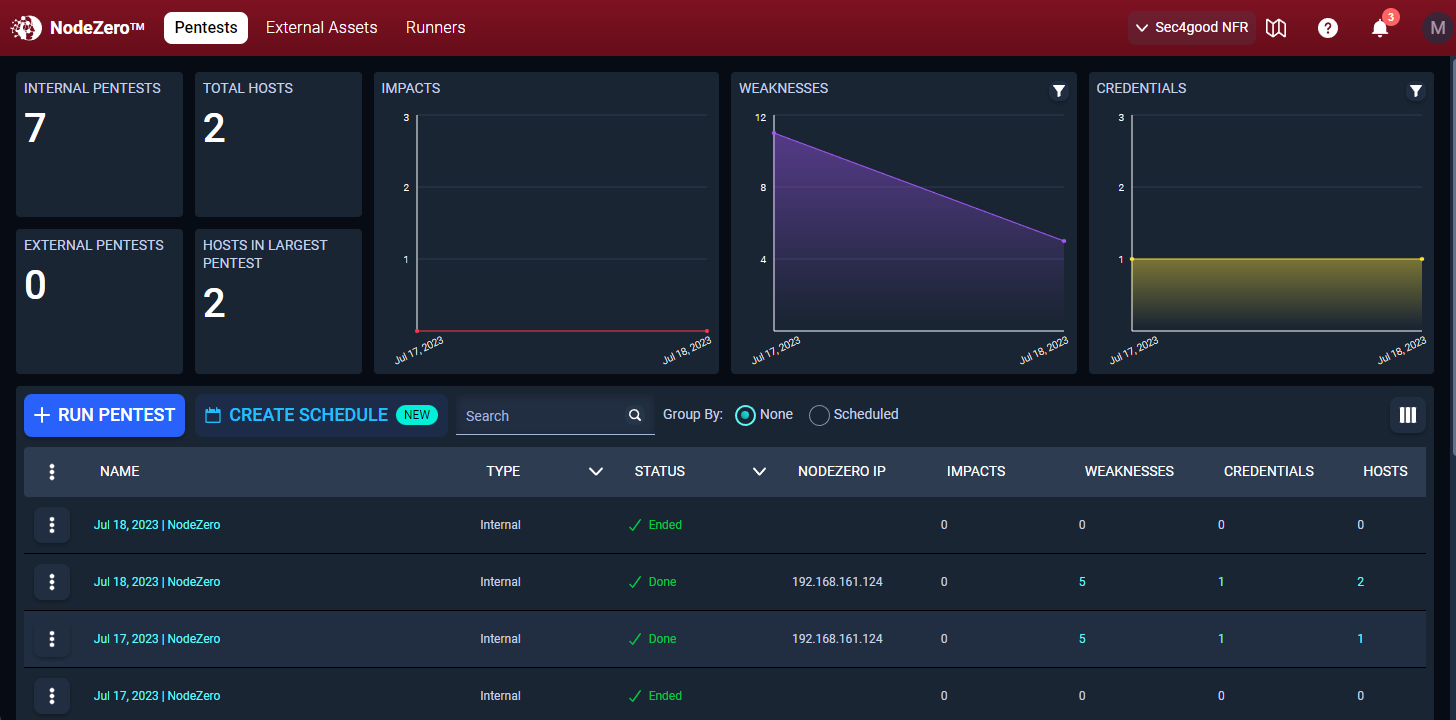This screenshot has width=1456, height=720.
Task: Select the Scheduled group-by radio
Action: [x=819, y=415]
